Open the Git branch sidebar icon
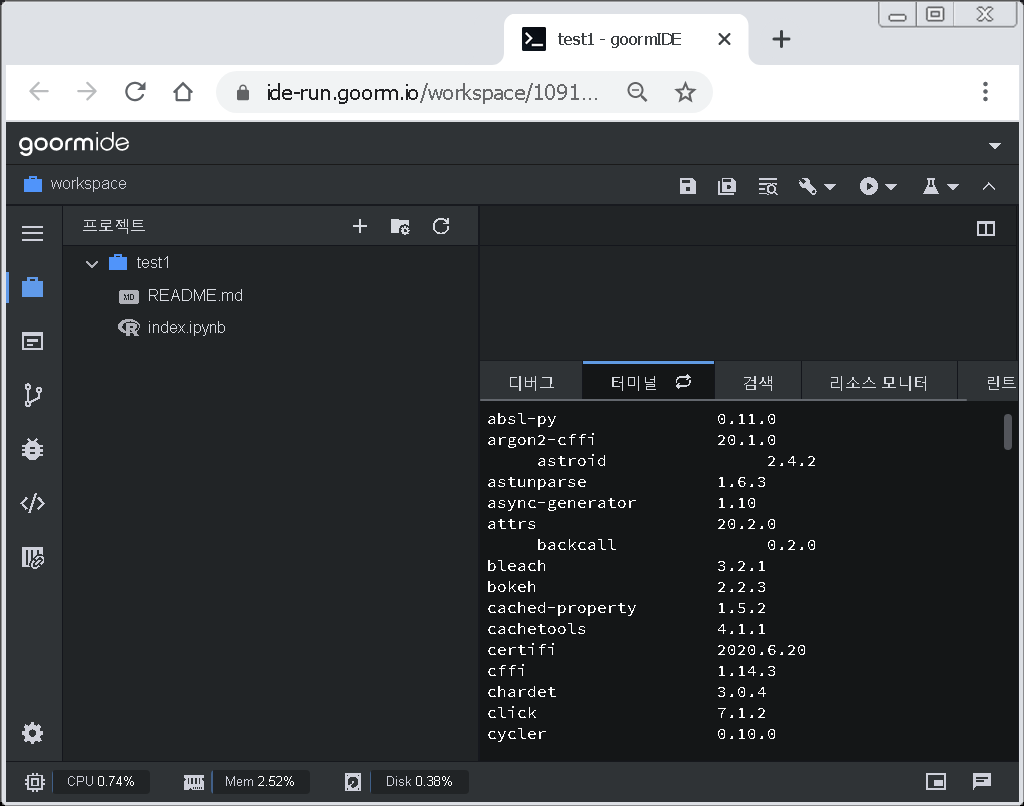1024x806 pixels. click(x=33, y=395)
